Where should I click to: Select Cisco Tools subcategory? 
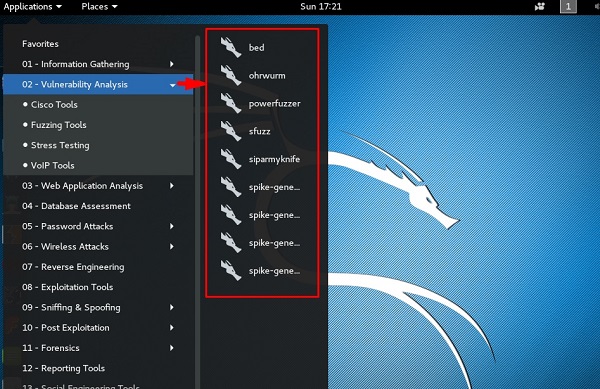(x=99, y=105)
